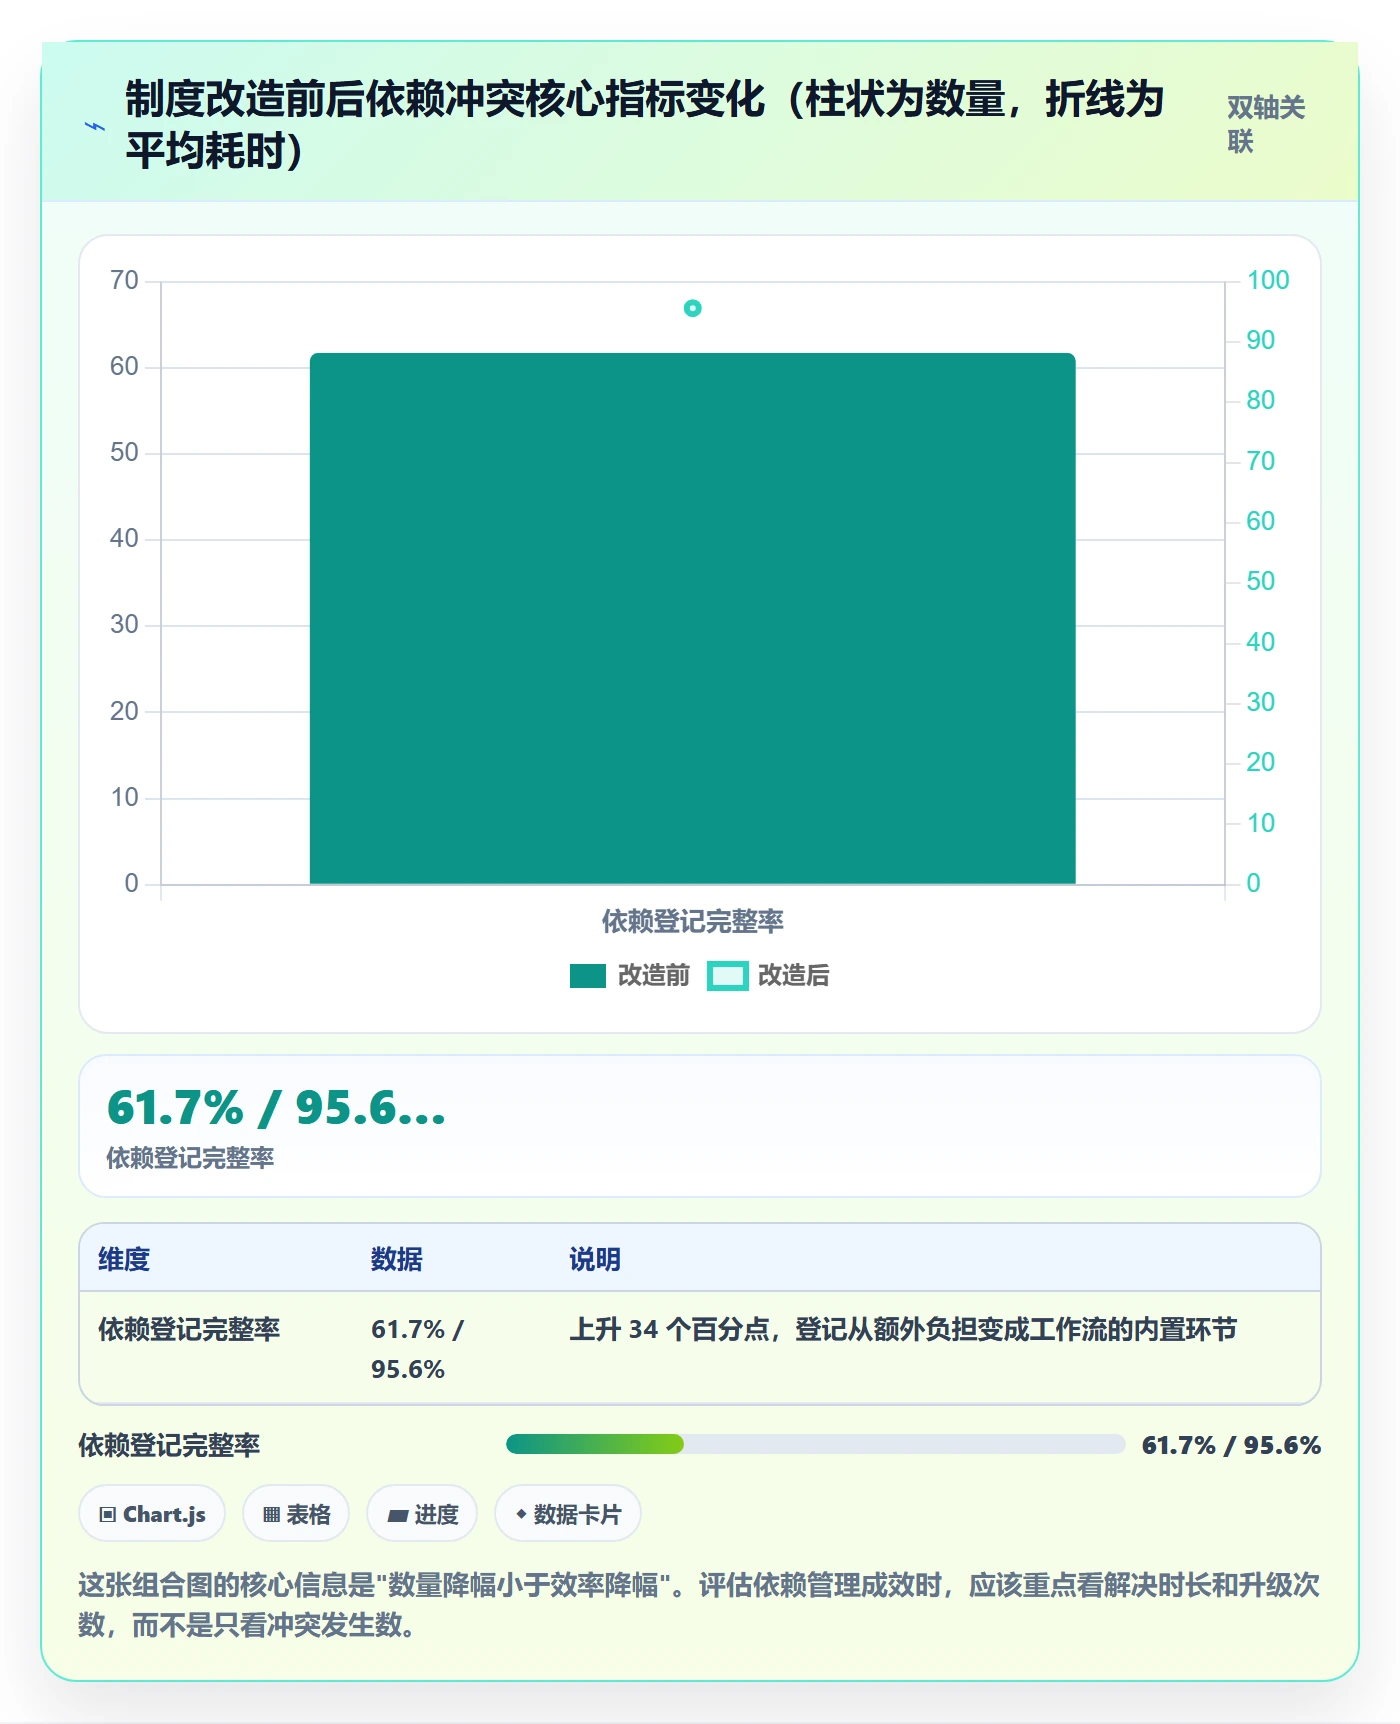Click the large 61.7% / 95.6… card value
The width and height of the screenshot is (1400, 1724).
coord(276,1108)
